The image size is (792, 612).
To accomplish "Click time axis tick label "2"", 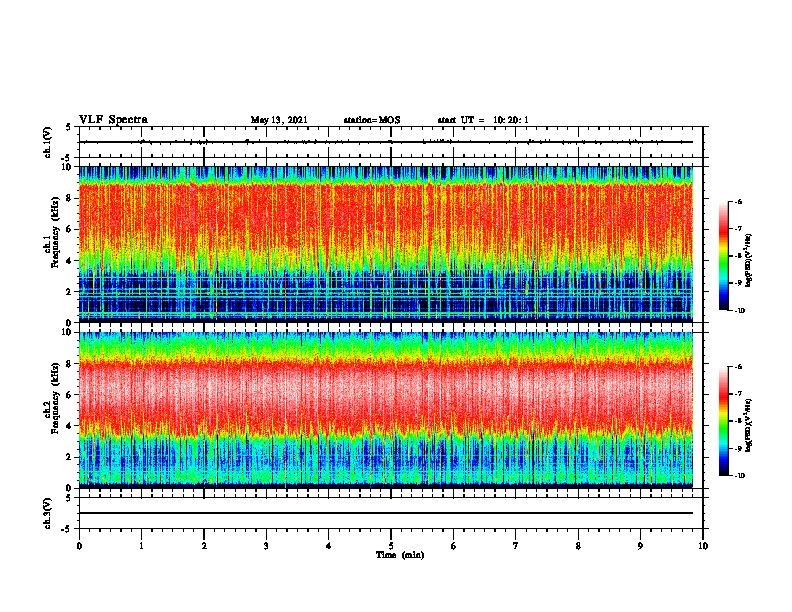I will (204, 546).
